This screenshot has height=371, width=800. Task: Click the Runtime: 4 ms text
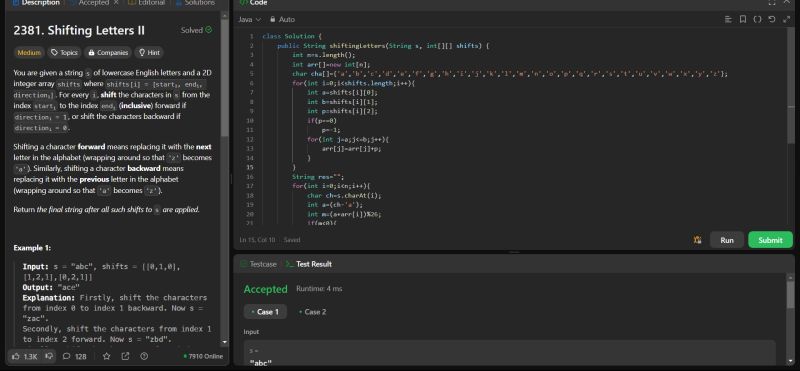(319, 289)
